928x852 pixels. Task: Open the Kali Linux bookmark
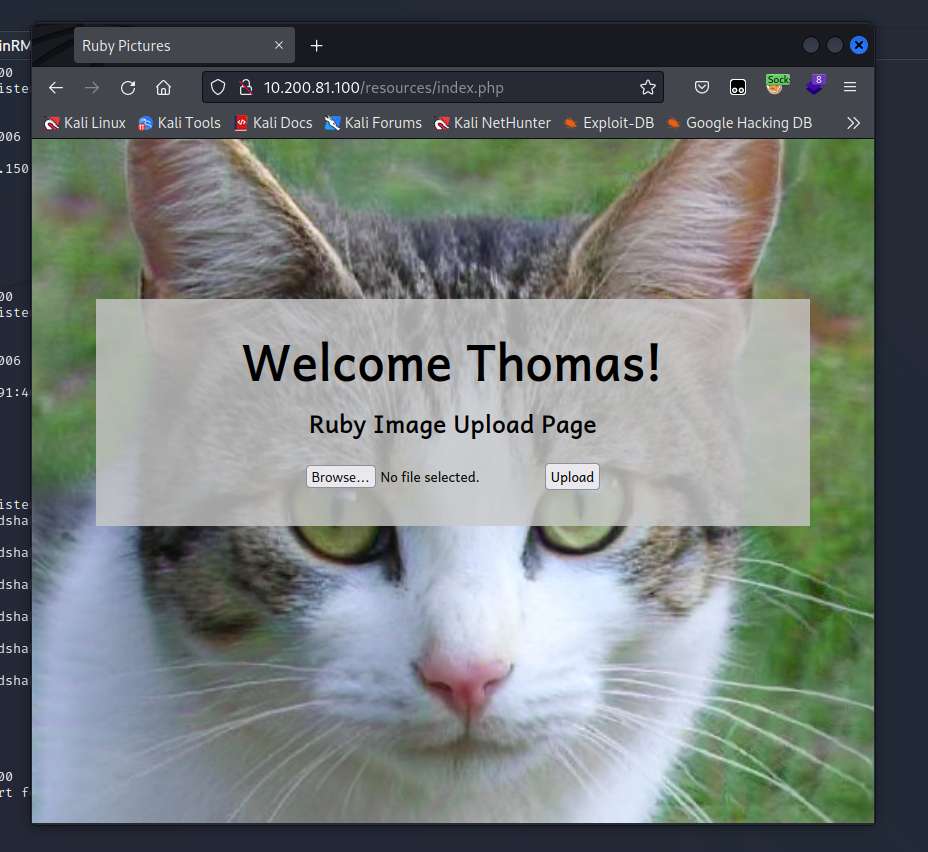tap(85, 123)
